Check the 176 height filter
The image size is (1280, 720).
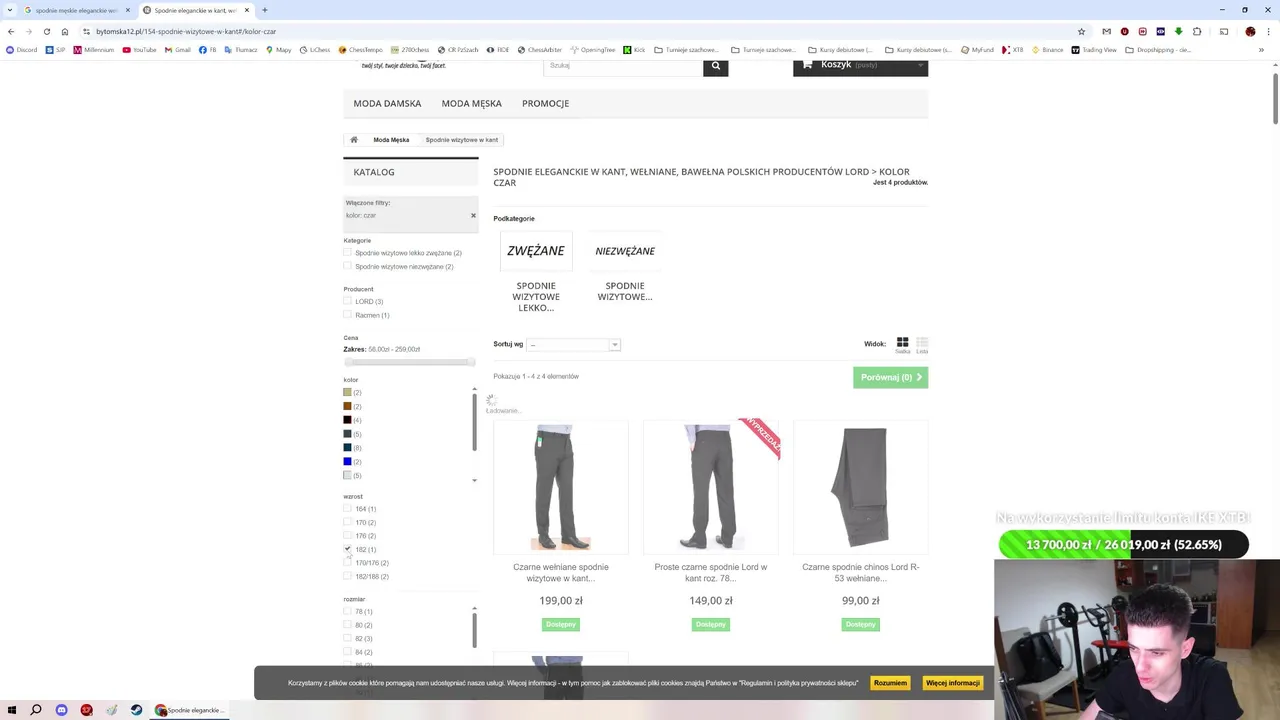[347, 536]
